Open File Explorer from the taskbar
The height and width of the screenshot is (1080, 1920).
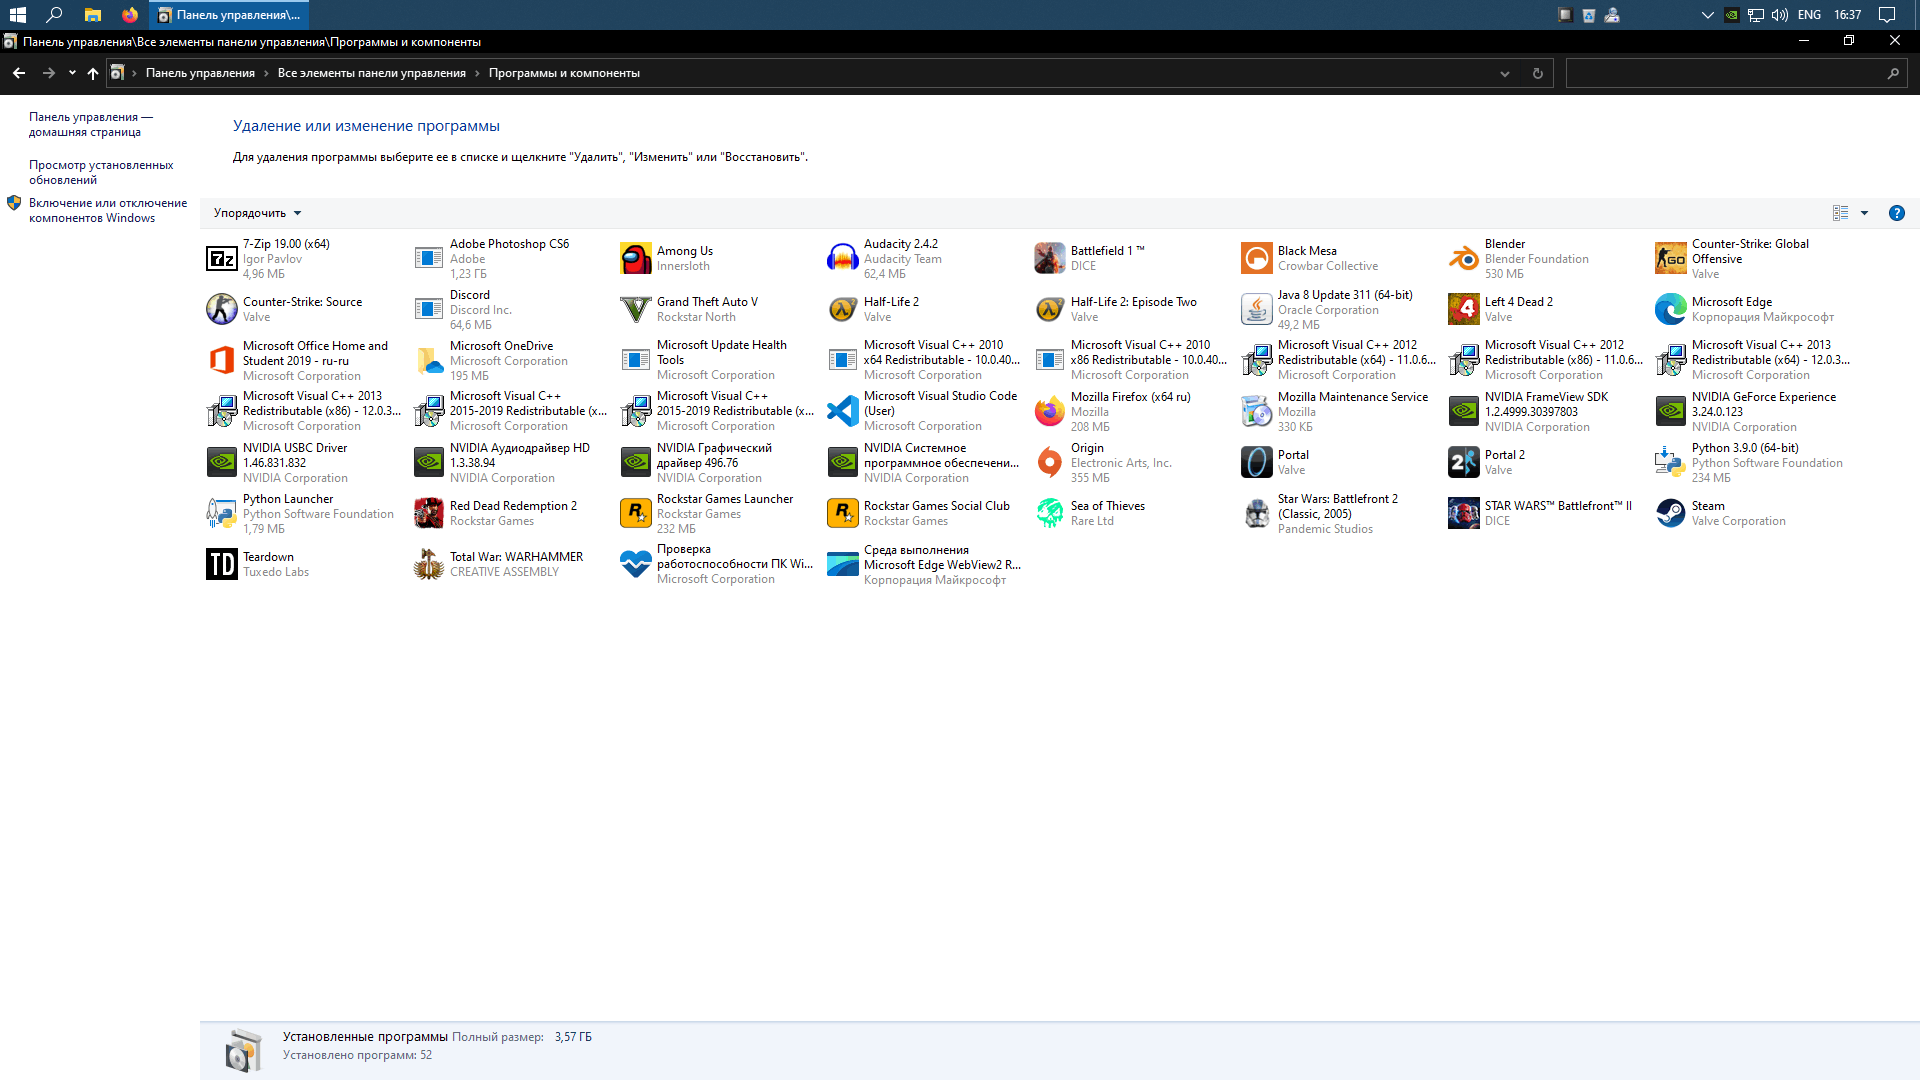[93, 15]
